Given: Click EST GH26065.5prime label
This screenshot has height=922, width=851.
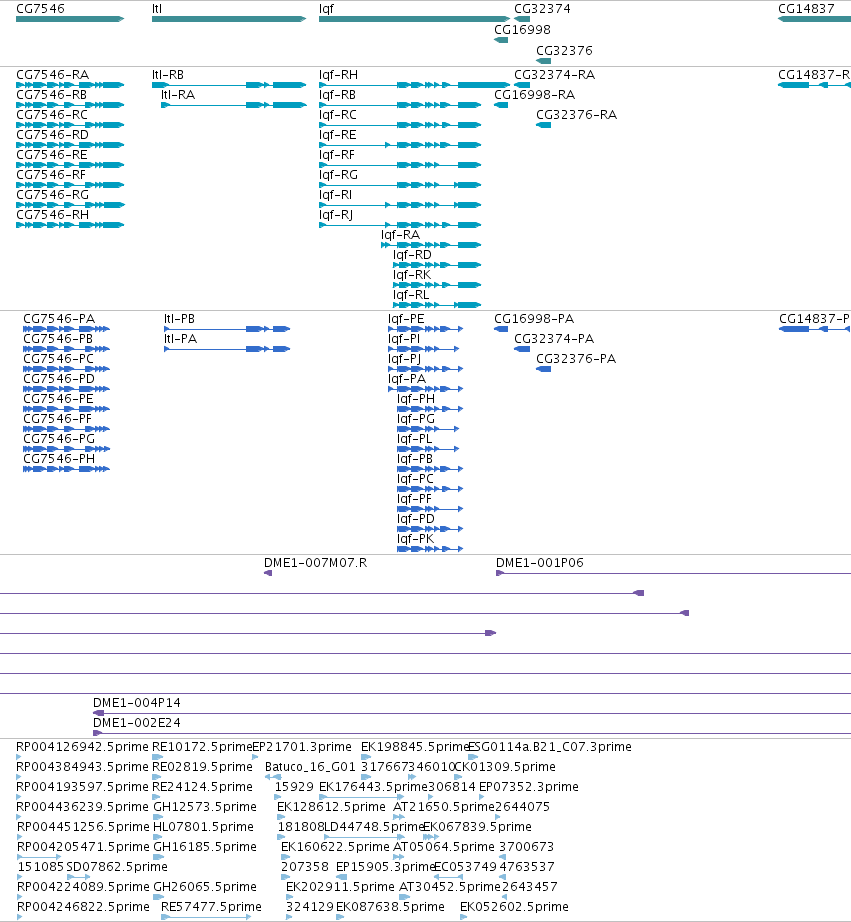Looking at the screenshot, I should pyautogui.click(x=205, y=887).
